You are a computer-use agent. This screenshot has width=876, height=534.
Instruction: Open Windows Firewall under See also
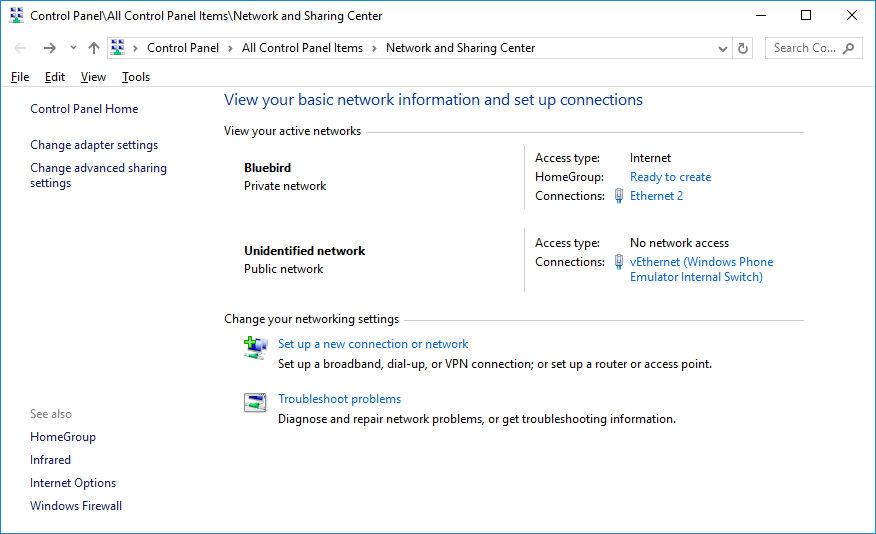[x=76, y=506]
